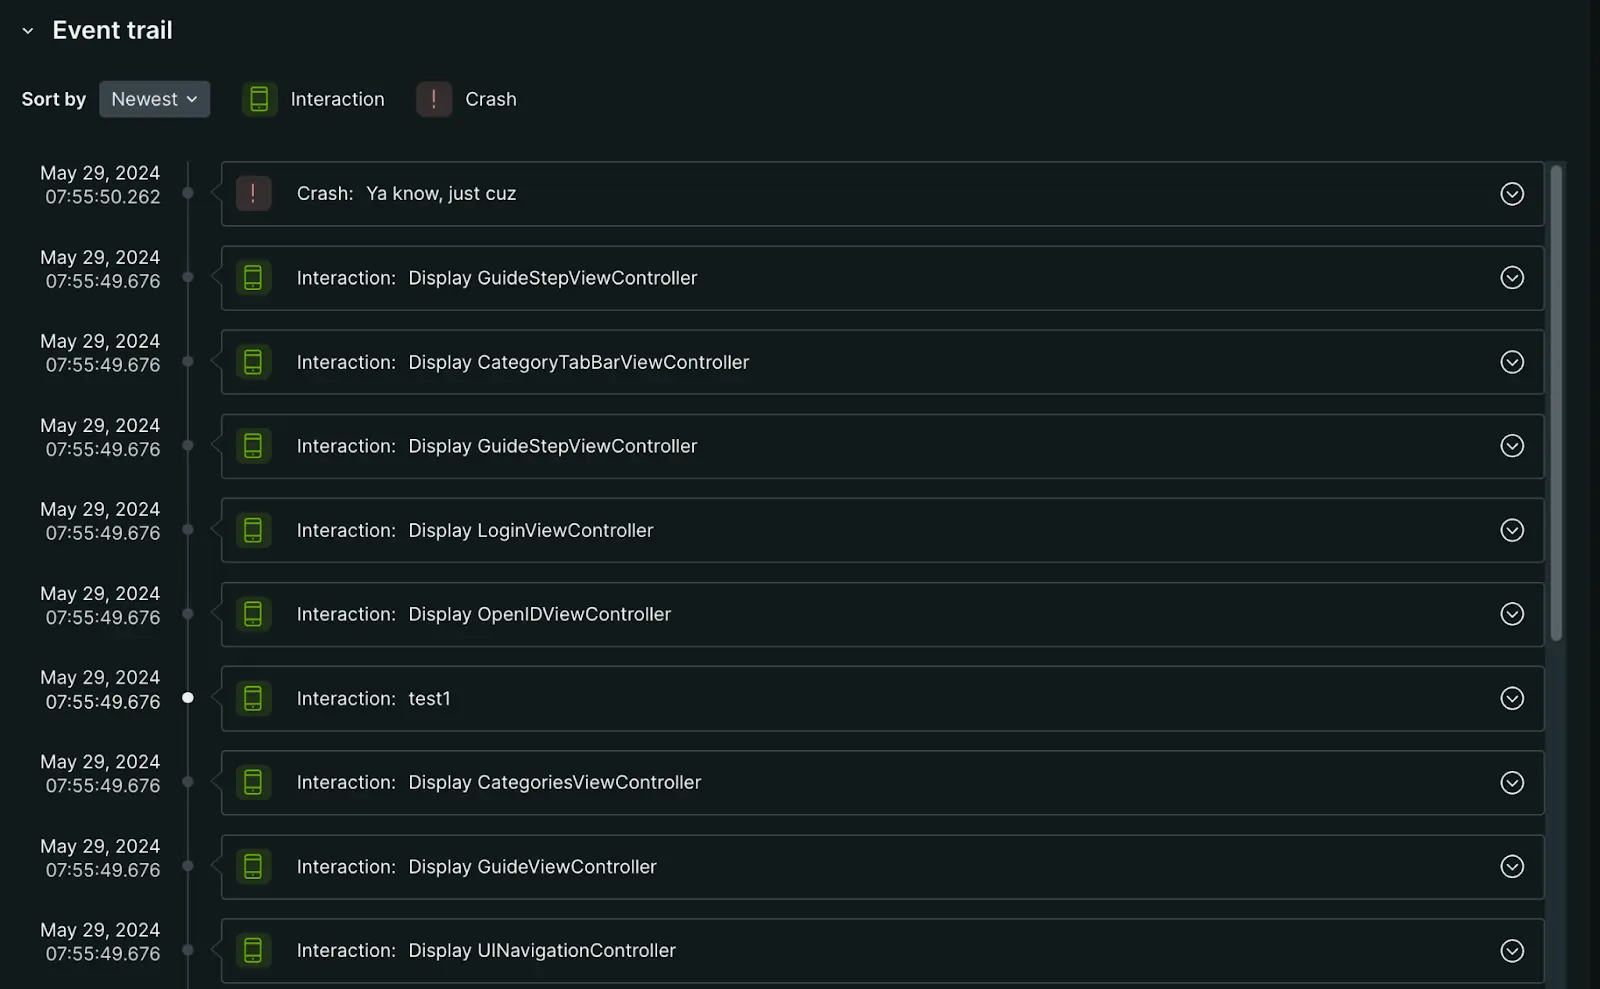
Task: Click the red crash icon on 'Ya know, just cuz' row
Action: tap(253, 193)
